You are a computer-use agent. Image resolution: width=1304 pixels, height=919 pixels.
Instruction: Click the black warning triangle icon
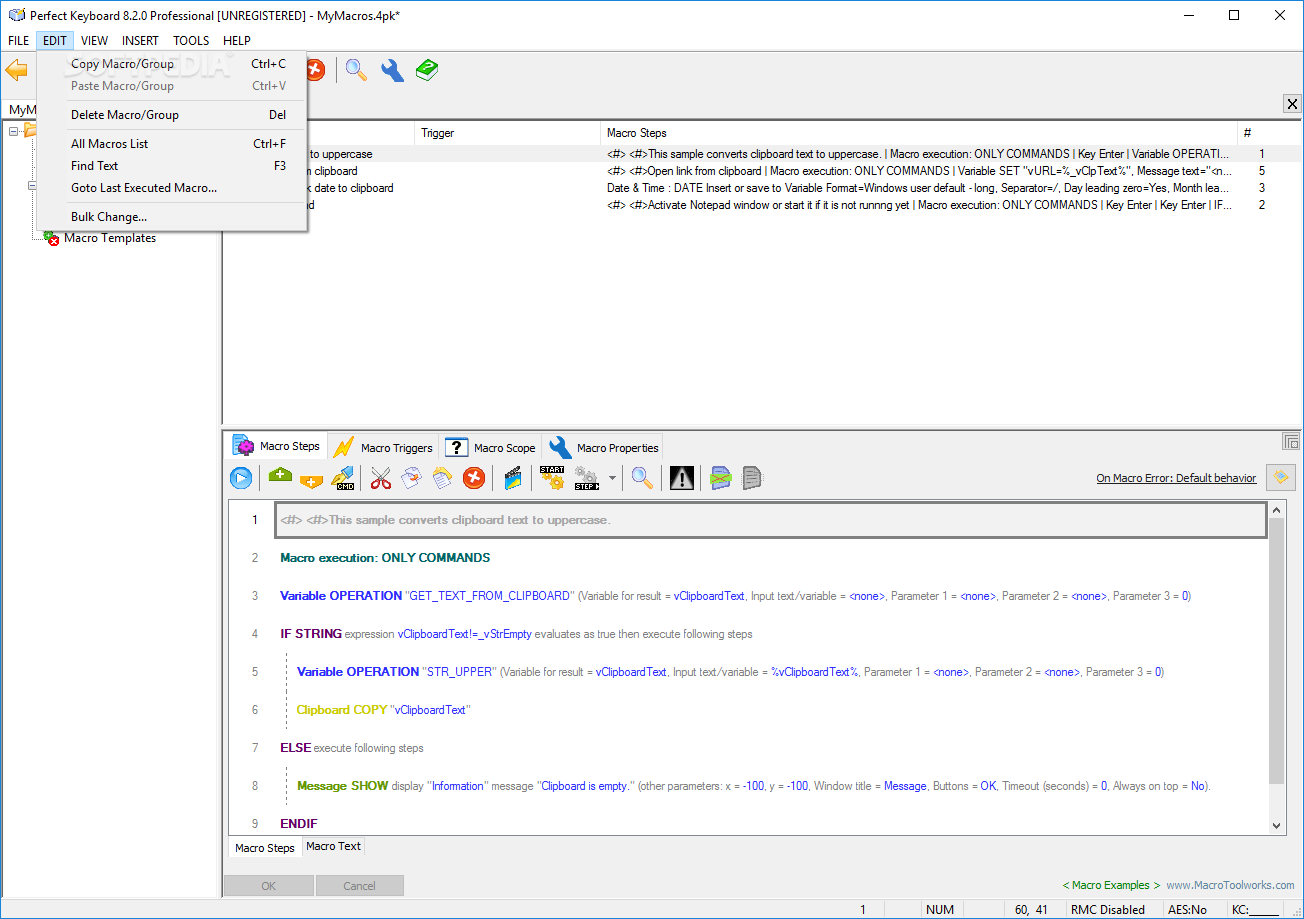pos(682,478)
